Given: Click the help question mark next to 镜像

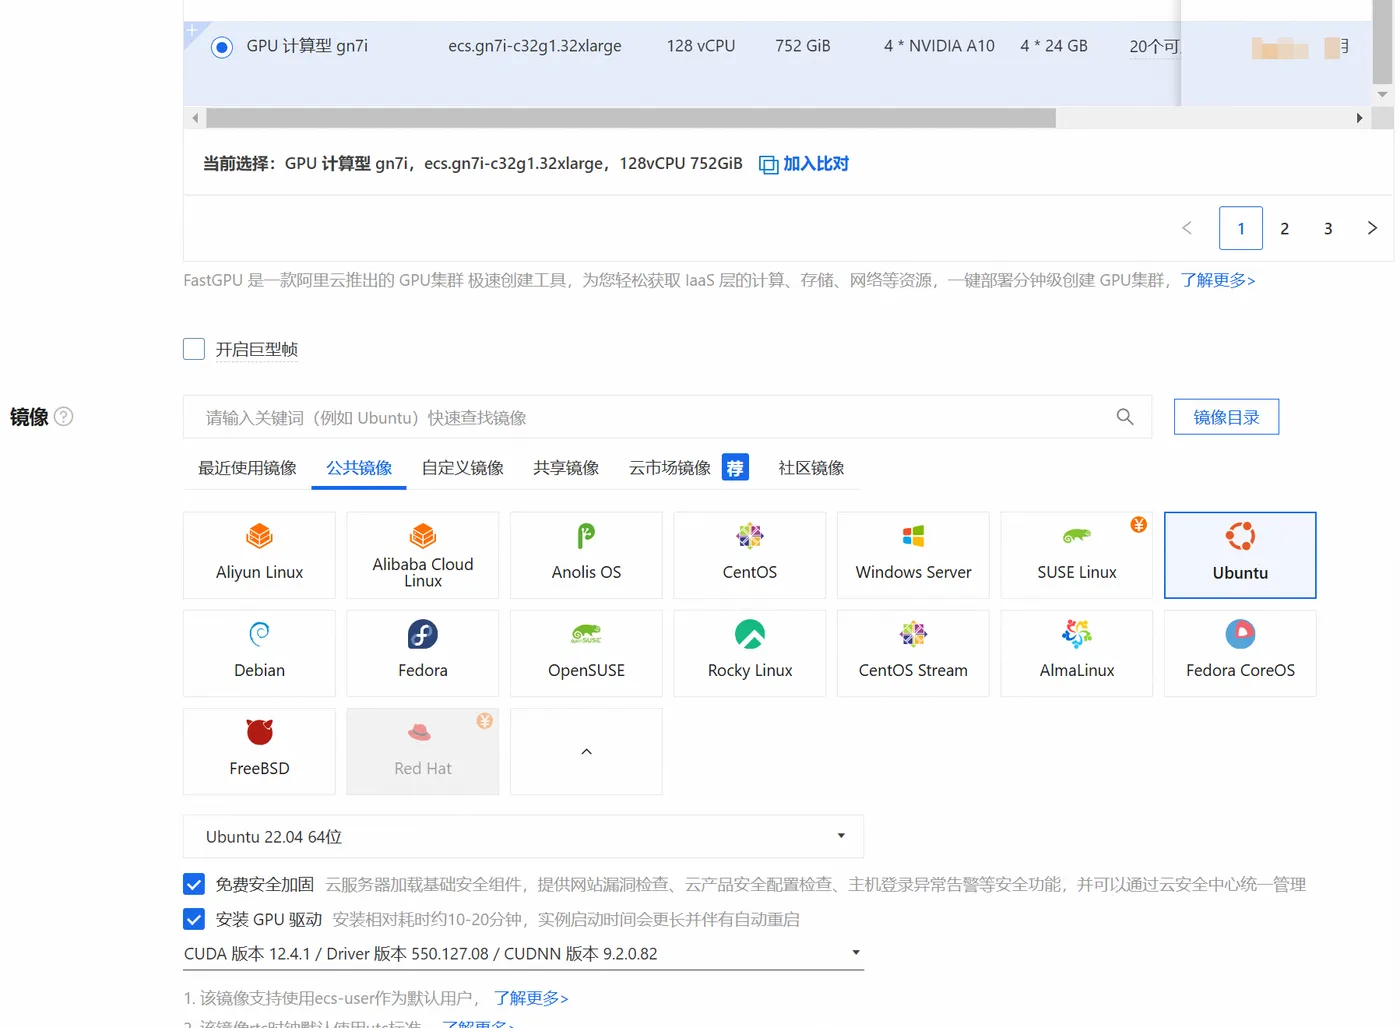Looking at the screenshot, I should coord(64,417).
